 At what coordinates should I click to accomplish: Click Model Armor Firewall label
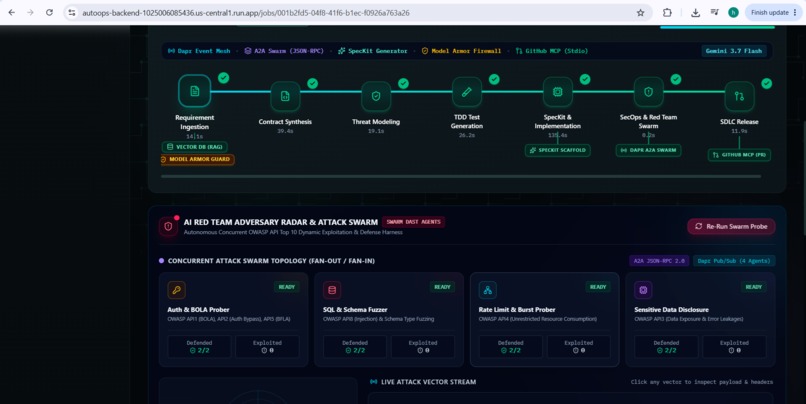point(461,51)
